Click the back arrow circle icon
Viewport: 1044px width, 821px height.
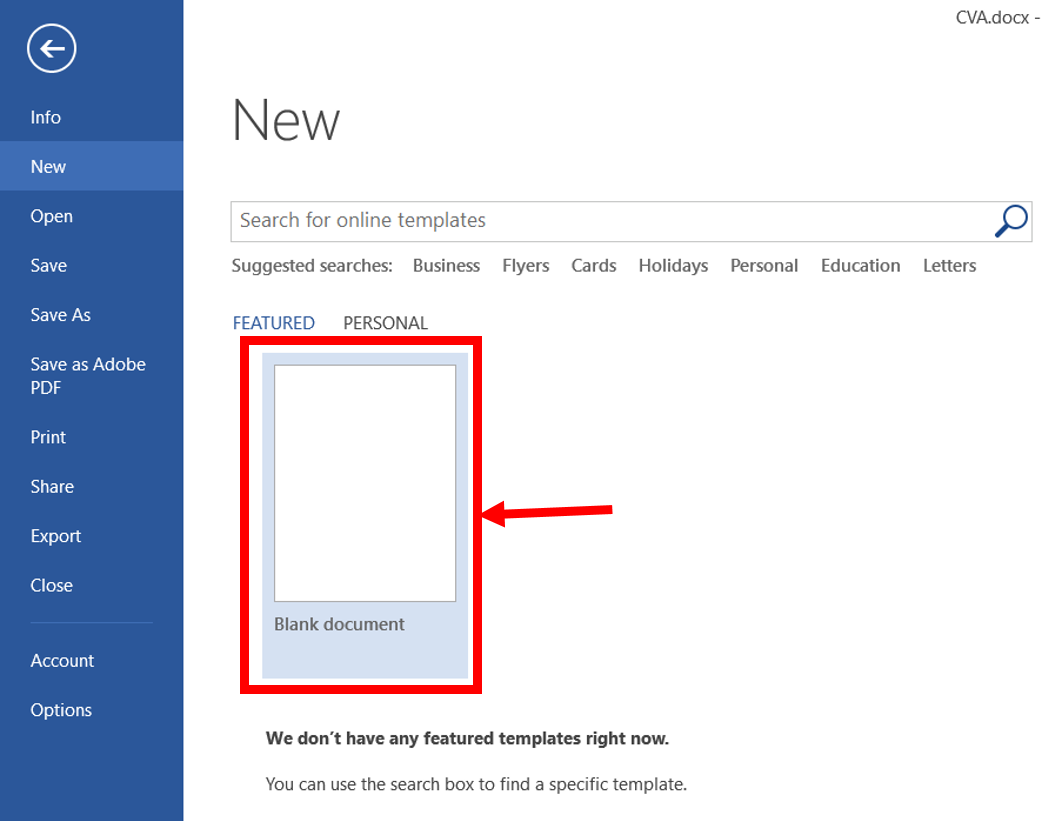pos(51,49)
